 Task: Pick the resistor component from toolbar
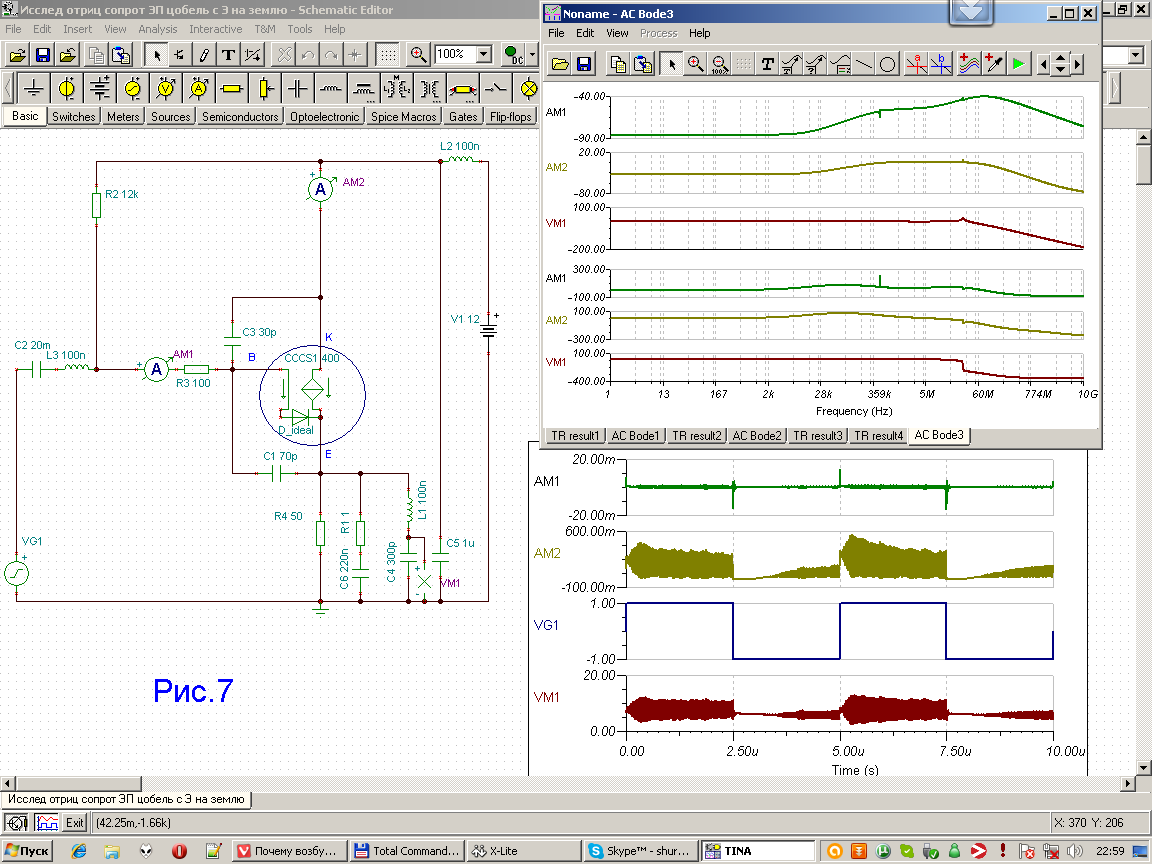pos(231,89)
